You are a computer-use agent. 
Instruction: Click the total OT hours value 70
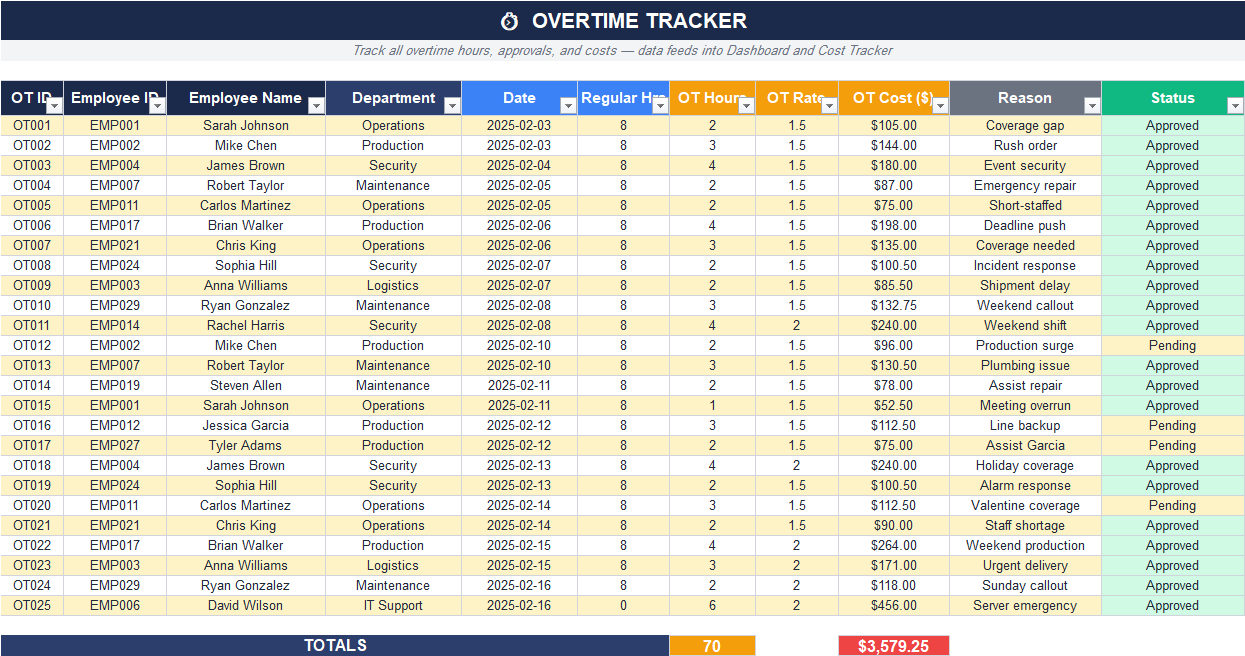(712, 645)
